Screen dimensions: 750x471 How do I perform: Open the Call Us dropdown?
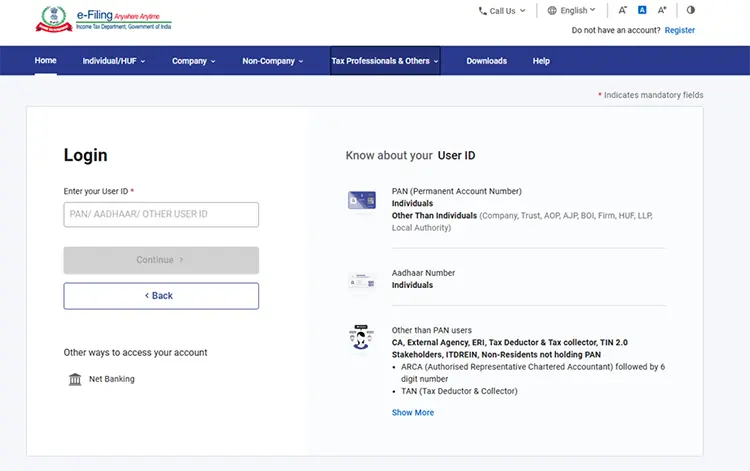[502, 11]
